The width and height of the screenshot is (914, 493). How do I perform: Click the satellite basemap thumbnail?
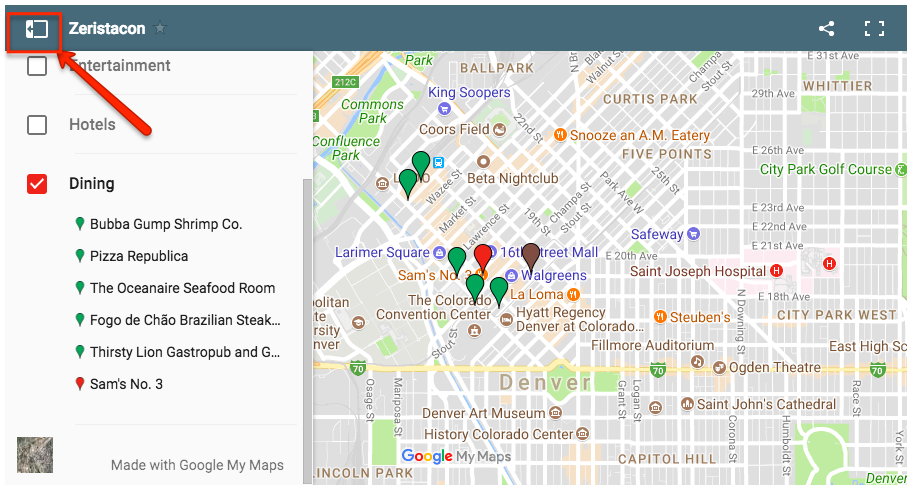[x=35, y=455]
